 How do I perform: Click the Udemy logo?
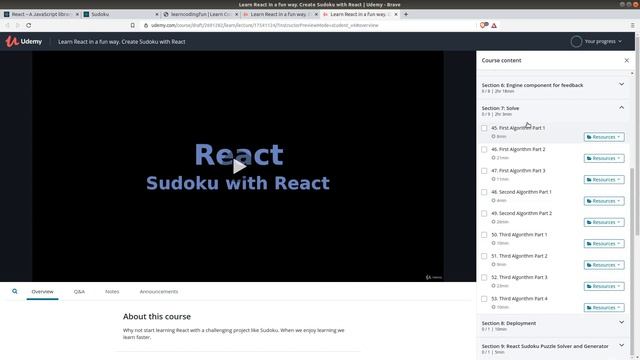pyautogui.click(x=24, y=41)
